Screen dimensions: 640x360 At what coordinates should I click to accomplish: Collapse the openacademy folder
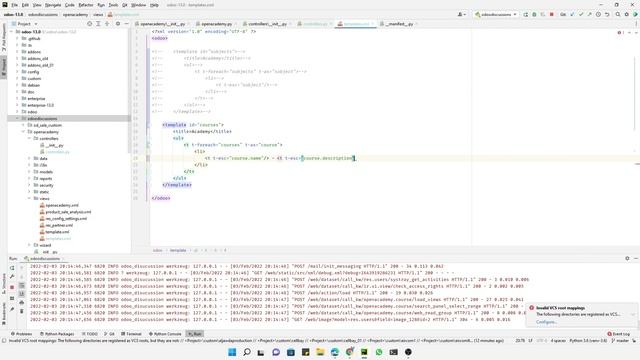[x=24, y=132]
